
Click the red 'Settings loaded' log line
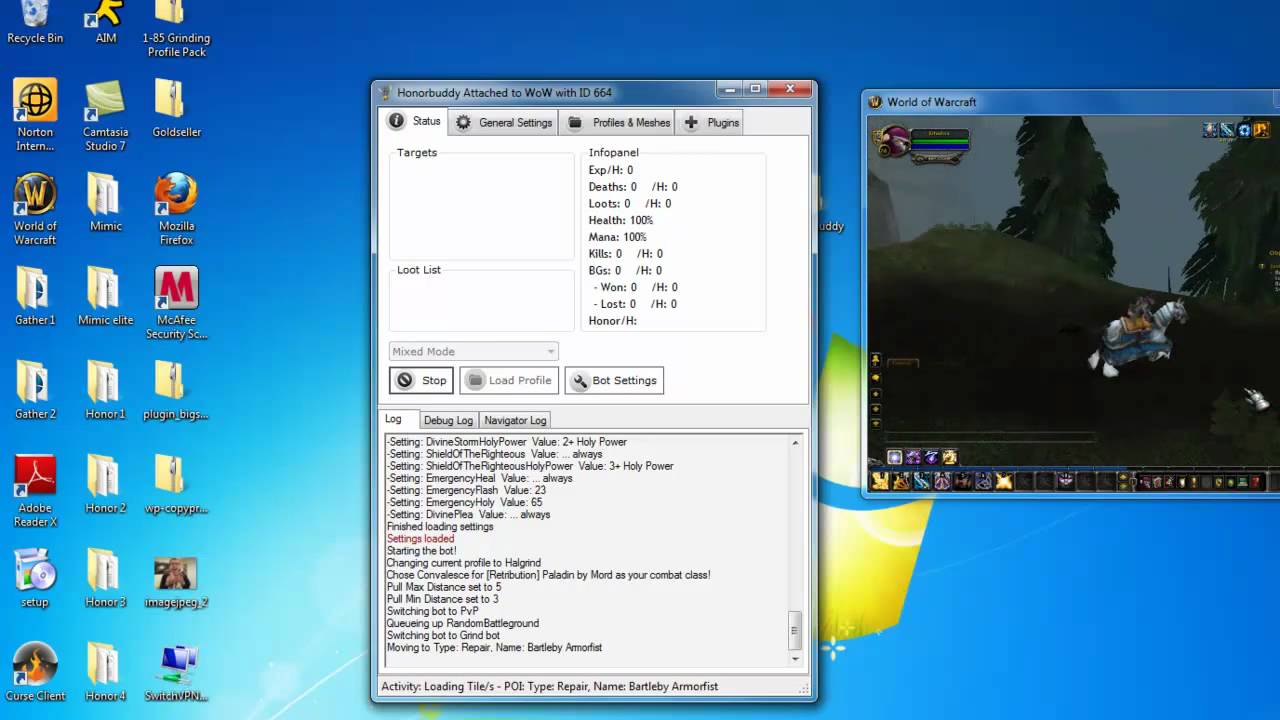[x=420, y=539]
